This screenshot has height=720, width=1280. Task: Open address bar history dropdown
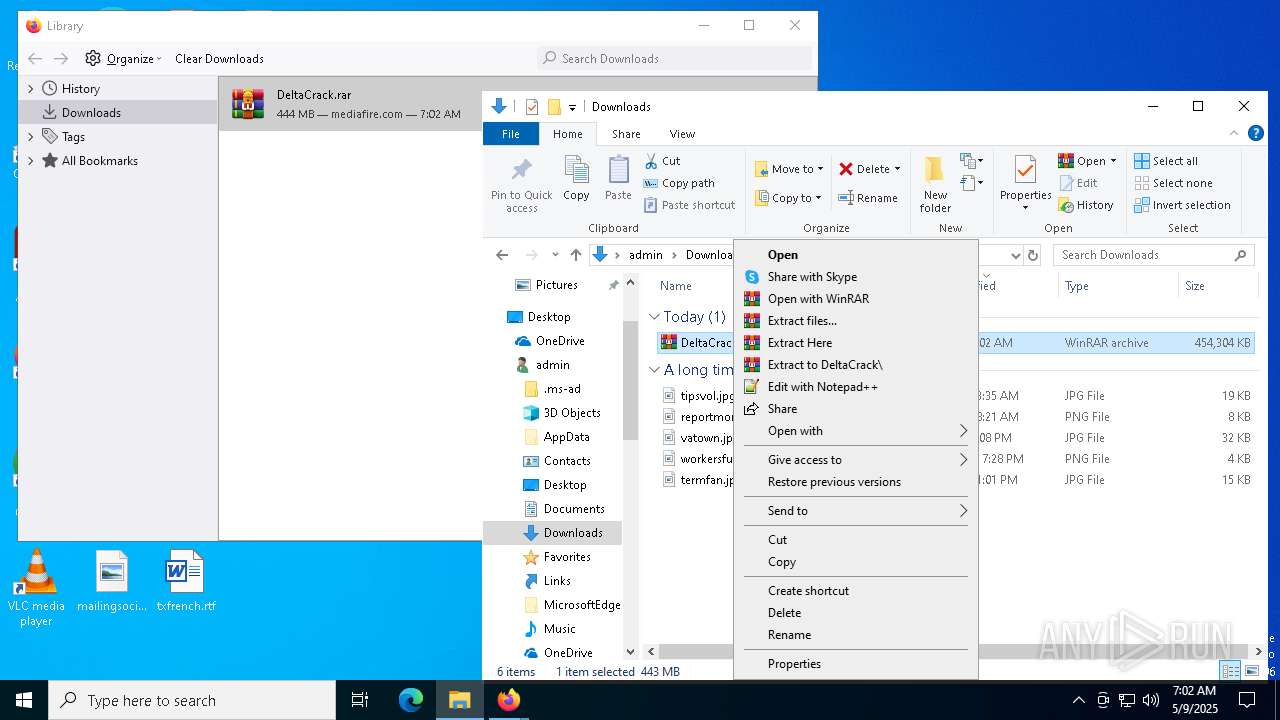click(1015, 255)
